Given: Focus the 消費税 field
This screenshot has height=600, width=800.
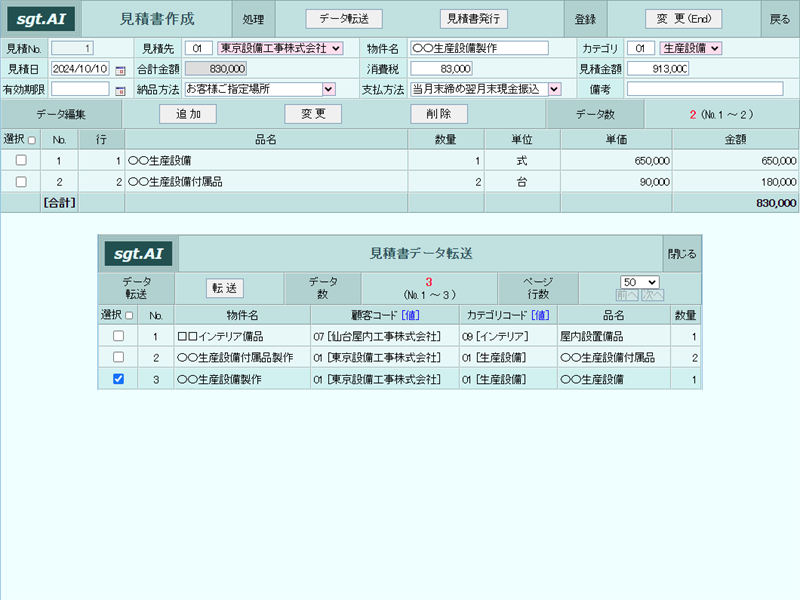Looking at the screenshot, I should click(441, 69).
